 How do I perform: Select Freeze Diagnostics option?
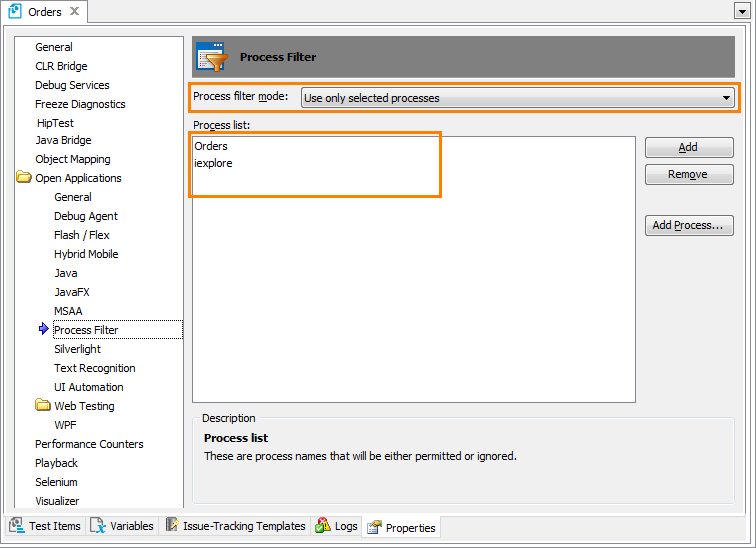(x=80, y=104)
